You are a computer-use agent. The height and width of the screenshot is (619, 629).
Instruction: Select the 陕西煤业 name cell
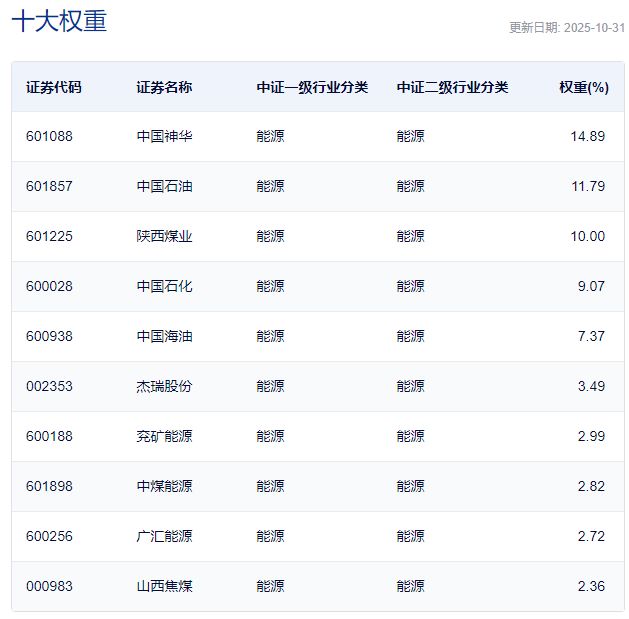[x=165, y=236]
